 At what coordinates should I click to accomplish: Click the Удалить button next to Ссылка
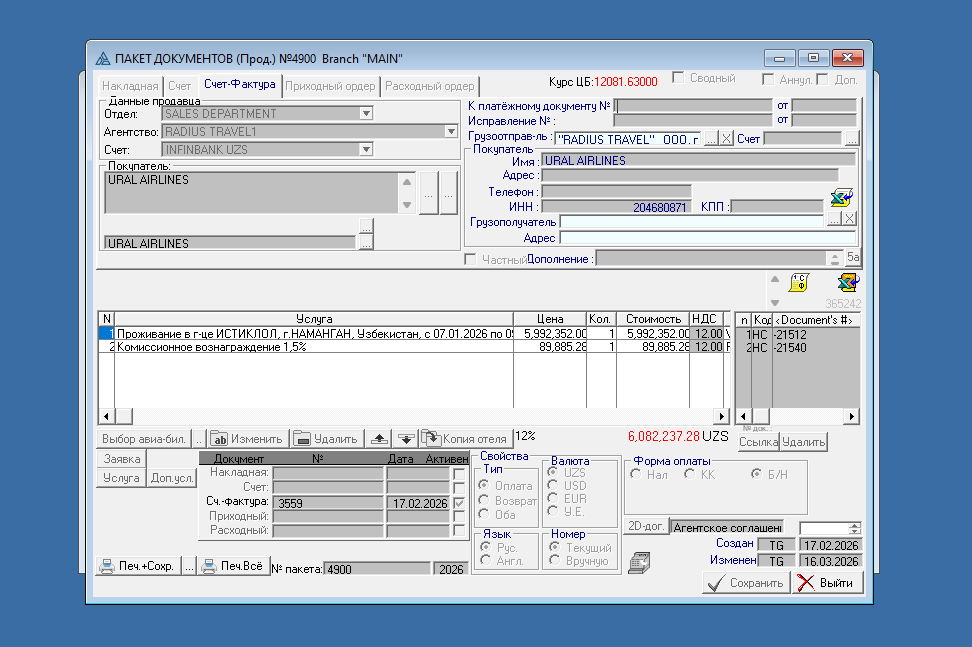click(803, 442)
